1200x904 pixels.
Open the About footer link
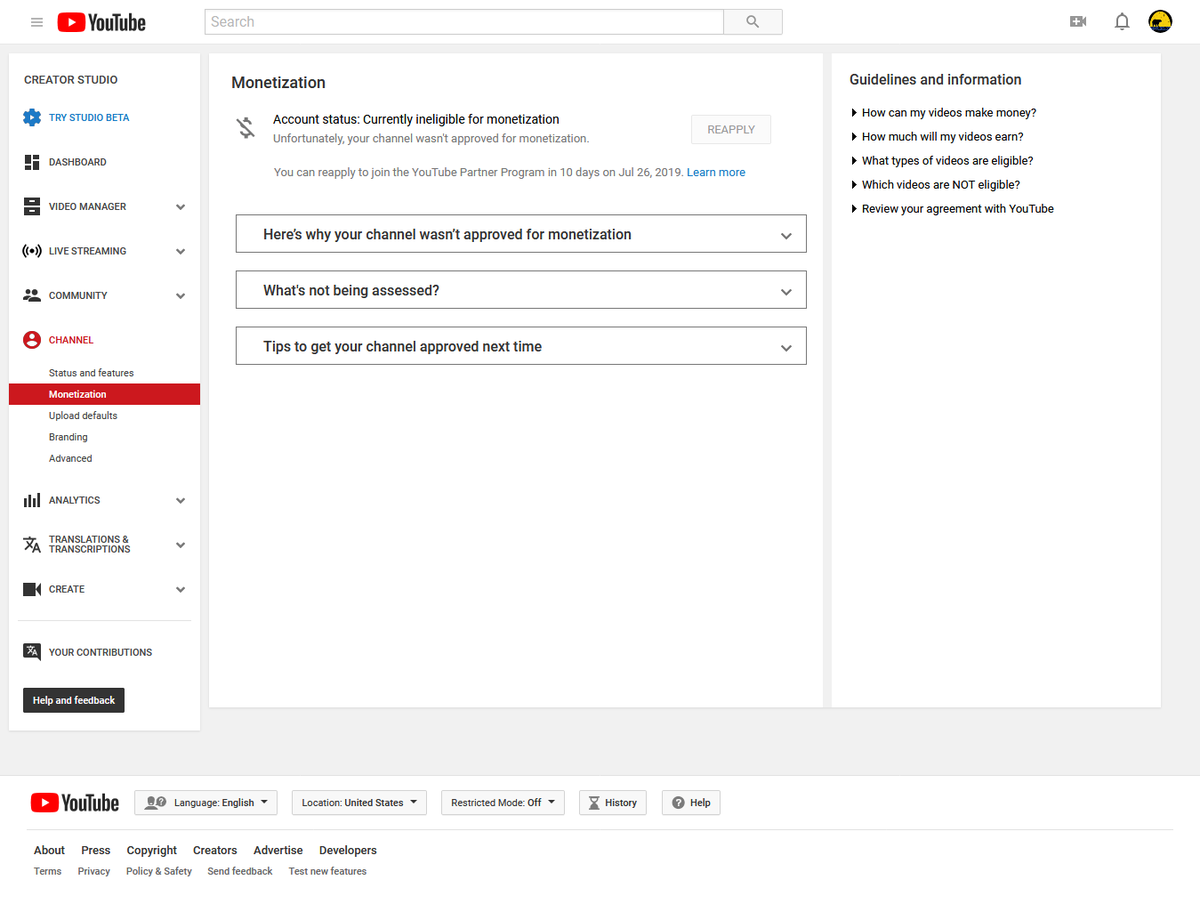point(49,850)
